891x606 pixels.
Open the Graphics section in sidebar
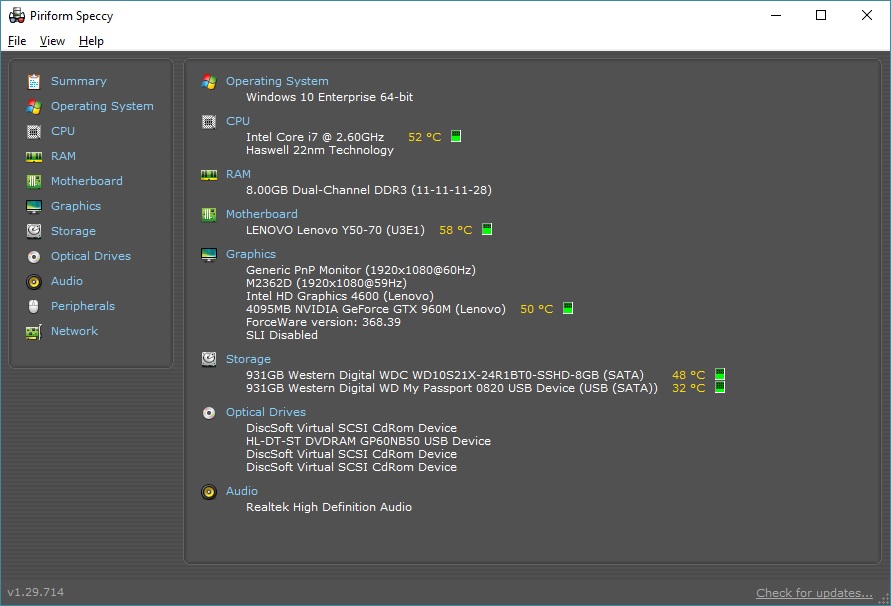(76, 206)
